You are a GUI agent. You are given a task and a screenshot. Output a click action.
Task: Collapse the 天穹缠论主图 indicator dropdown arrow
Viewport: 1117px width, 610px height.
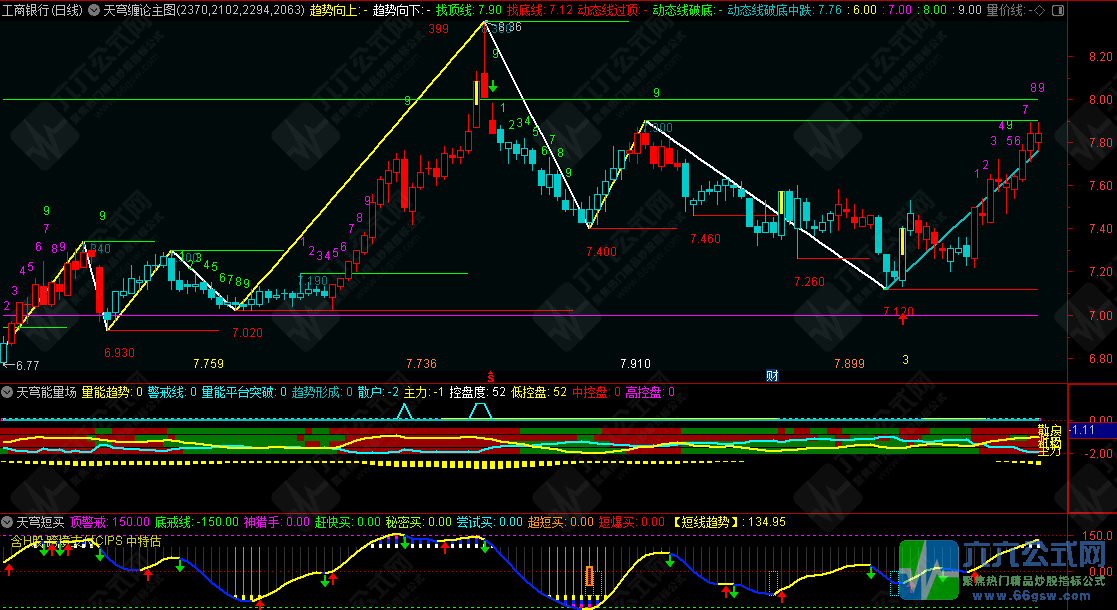tap(93, 10)
